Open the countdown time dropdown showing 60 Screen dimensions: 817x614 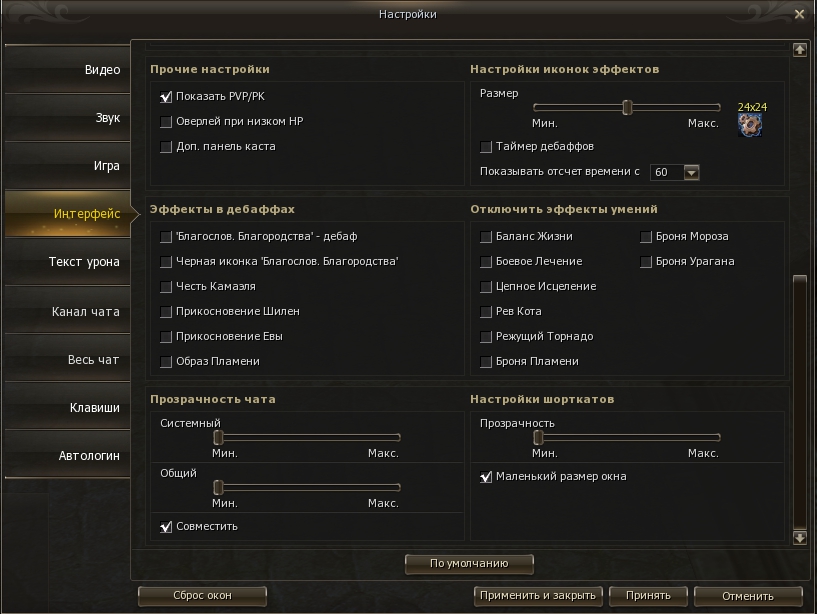click(x=691, y=172)
